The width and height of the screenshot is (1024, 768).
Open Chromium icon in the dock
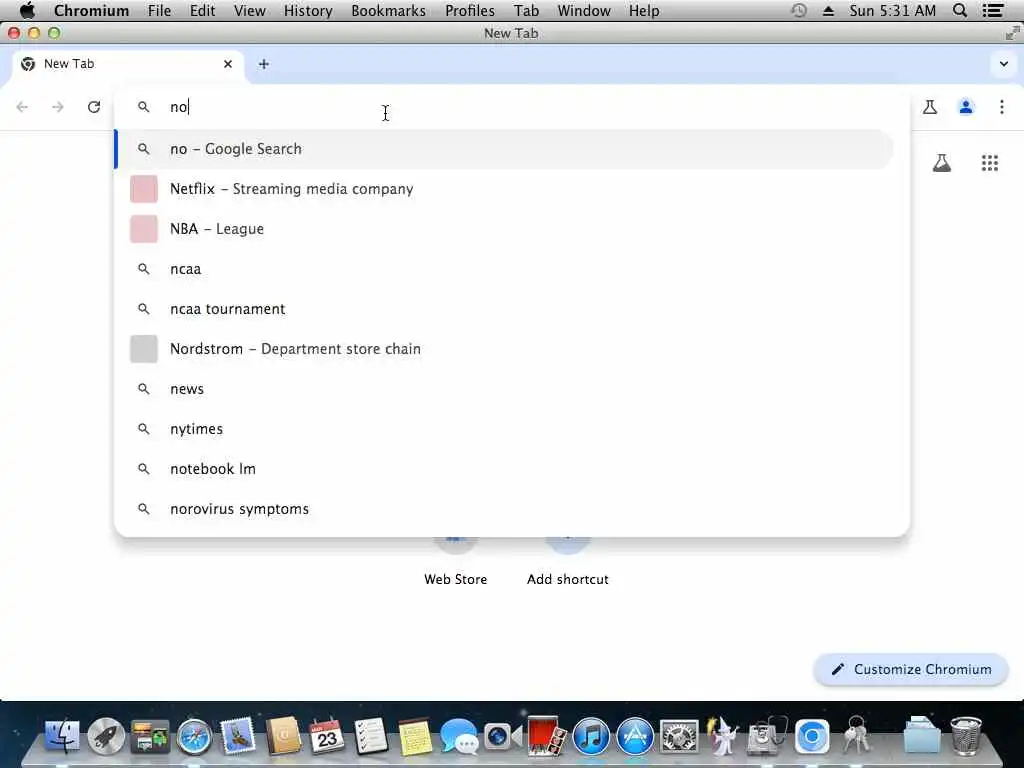tap(812, 737)
